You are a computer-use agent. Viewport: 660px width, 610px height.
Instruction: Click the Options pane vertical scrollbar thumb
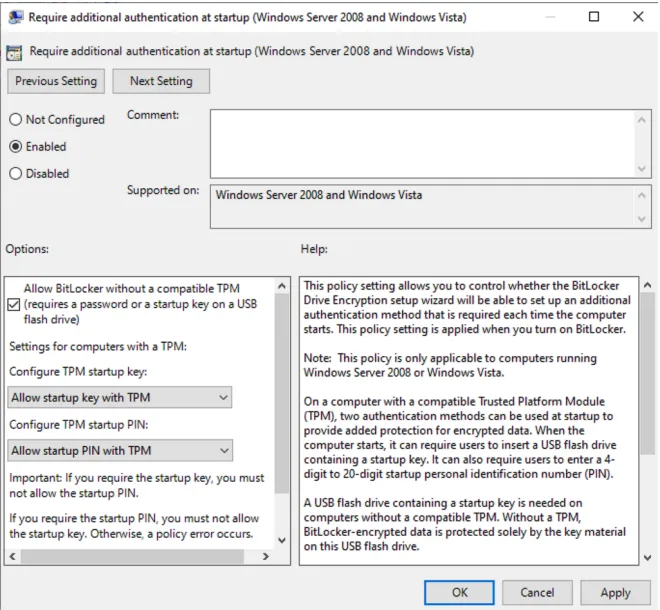pos(282,393)
